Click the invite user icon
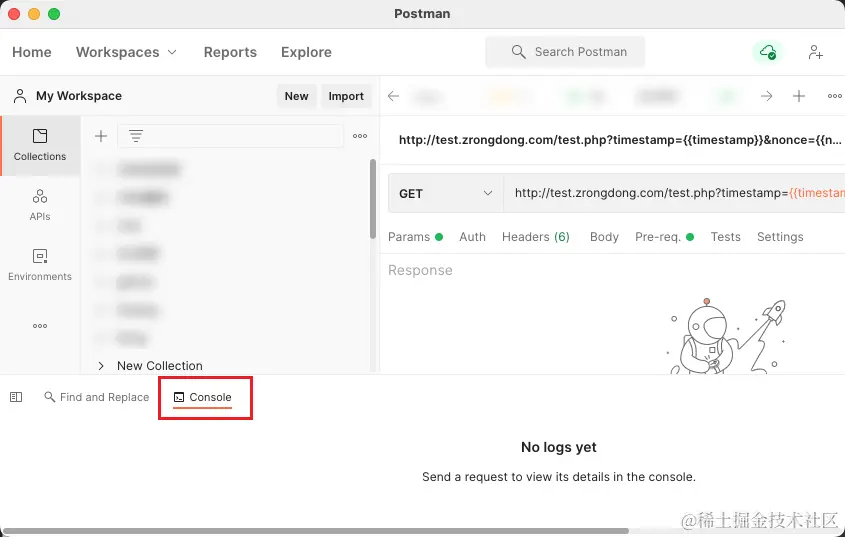 pos(816,52)
